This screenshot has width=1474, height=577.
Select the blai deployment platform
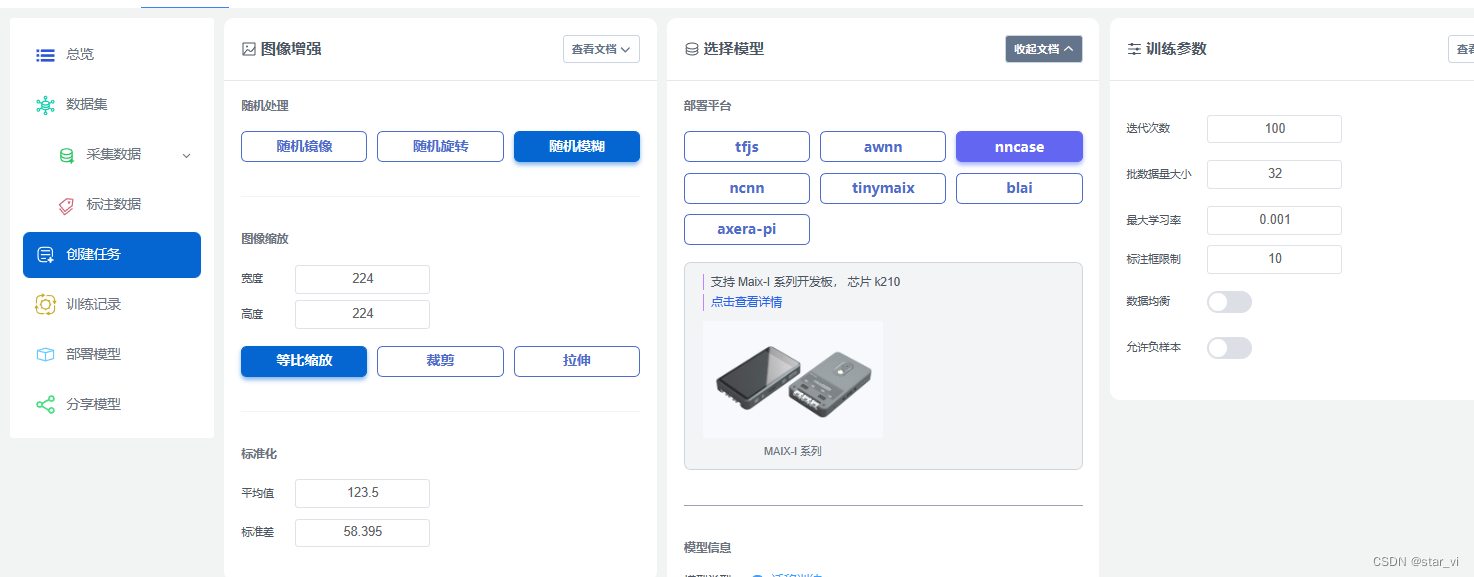tap(1019, 188)
